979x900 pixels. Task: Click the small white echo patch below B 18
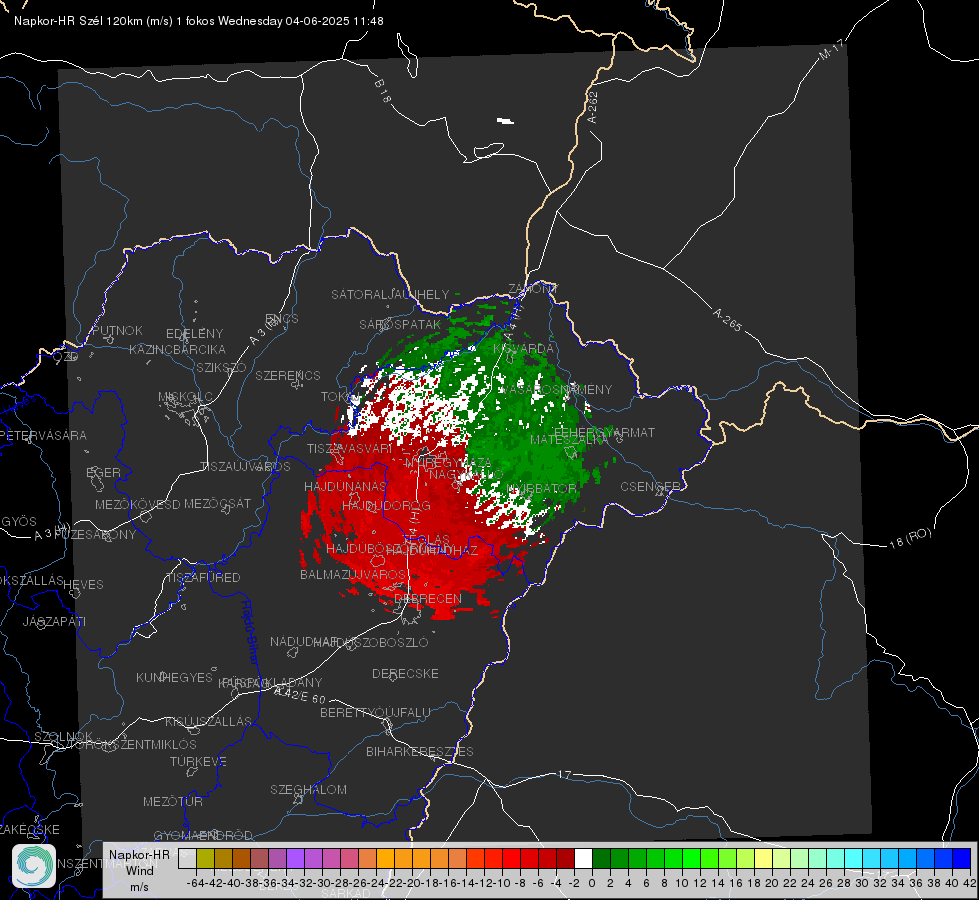(x=505, y=121)
